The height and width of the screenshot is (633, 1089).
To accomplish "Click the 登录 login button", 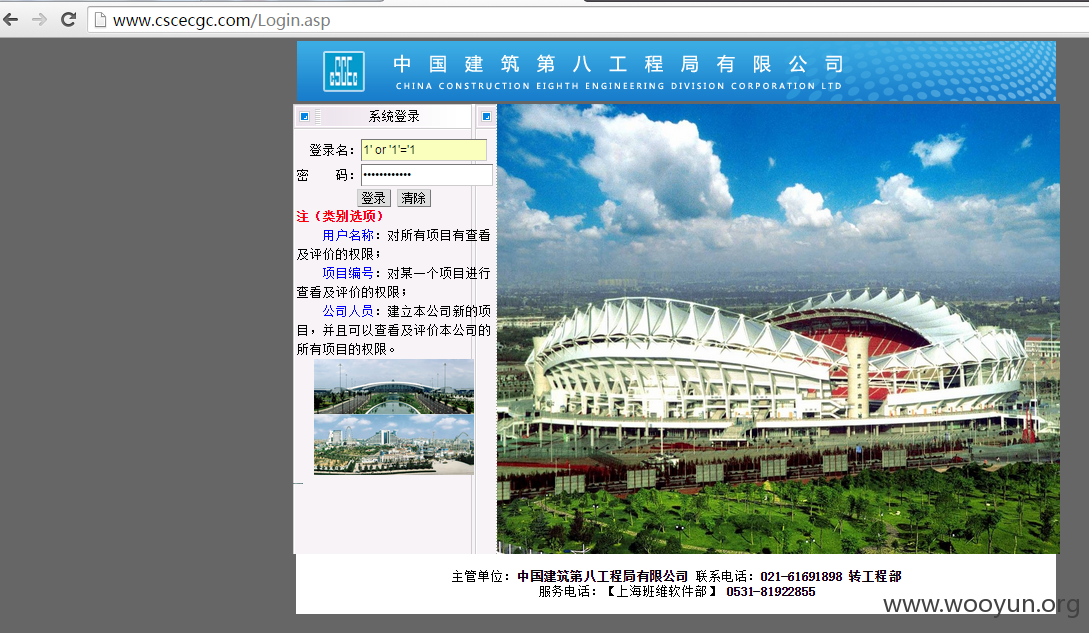I will [x=374, y=198].
